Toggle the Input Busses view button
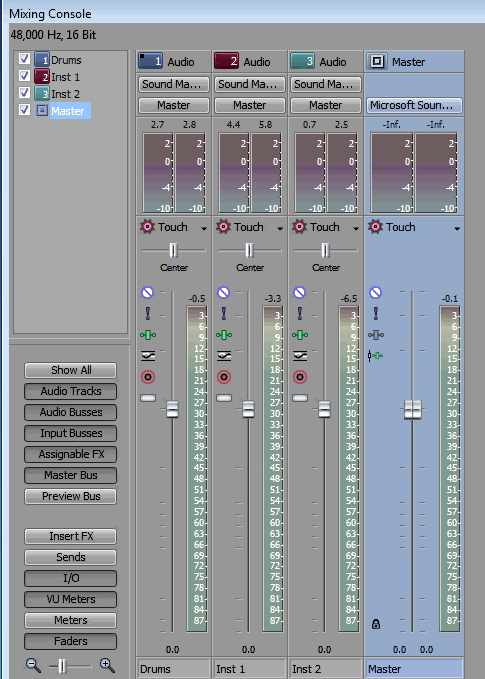Image resolution: width=485 pixels, height=679 pixels. click(x=71, y=433)
